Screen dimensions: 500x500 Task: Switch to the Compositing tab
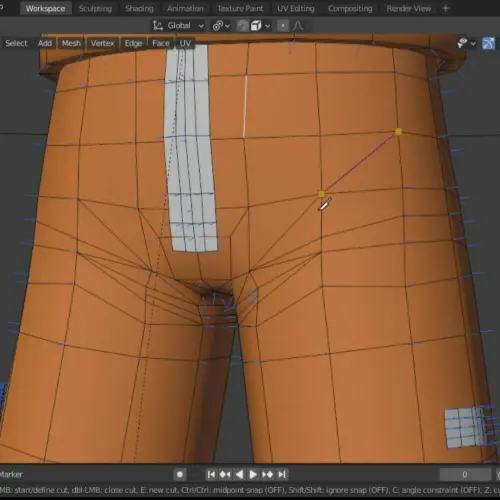coord(350,8)
